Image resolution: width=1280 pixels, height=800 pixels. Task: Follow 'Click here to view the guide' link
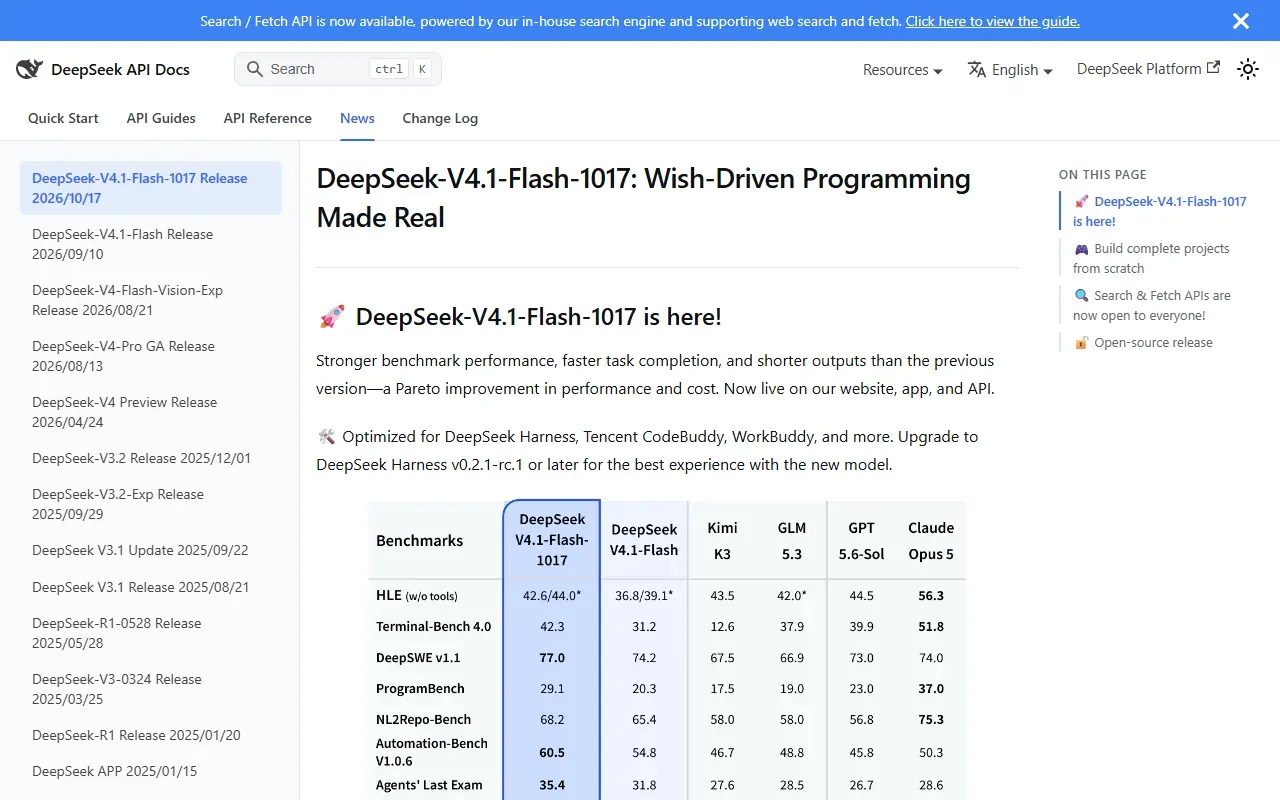point(993,21)
